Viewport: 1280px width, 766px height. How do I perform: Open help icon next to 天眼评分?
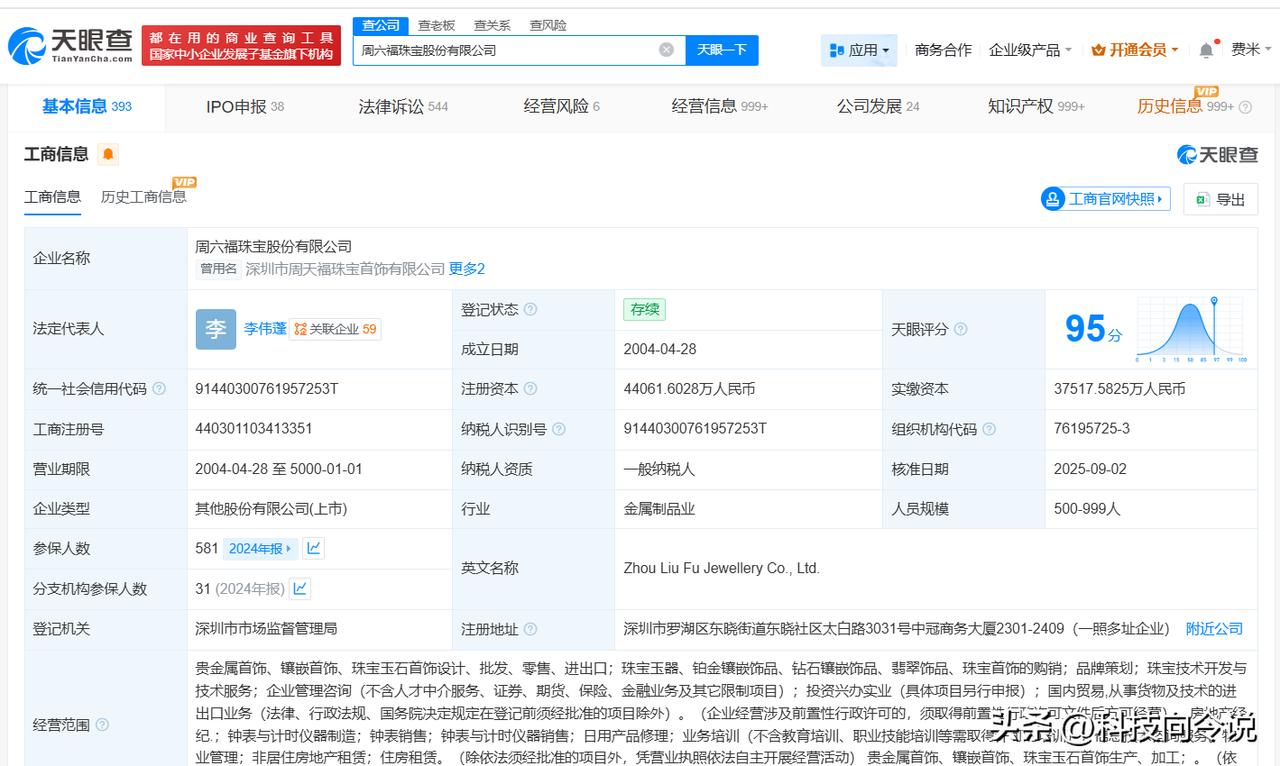(x=960, y=329)
